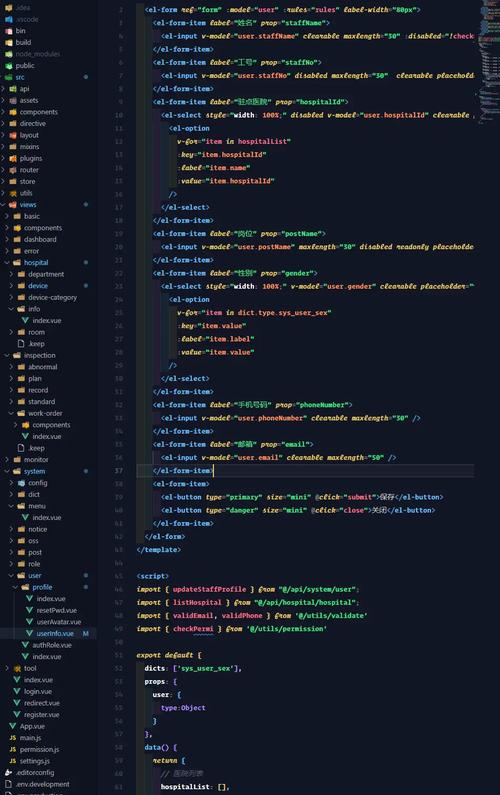Screen dimensions: 500x795
Task: Open index.vue inside the info folder
Action: [x=47, y=320]
